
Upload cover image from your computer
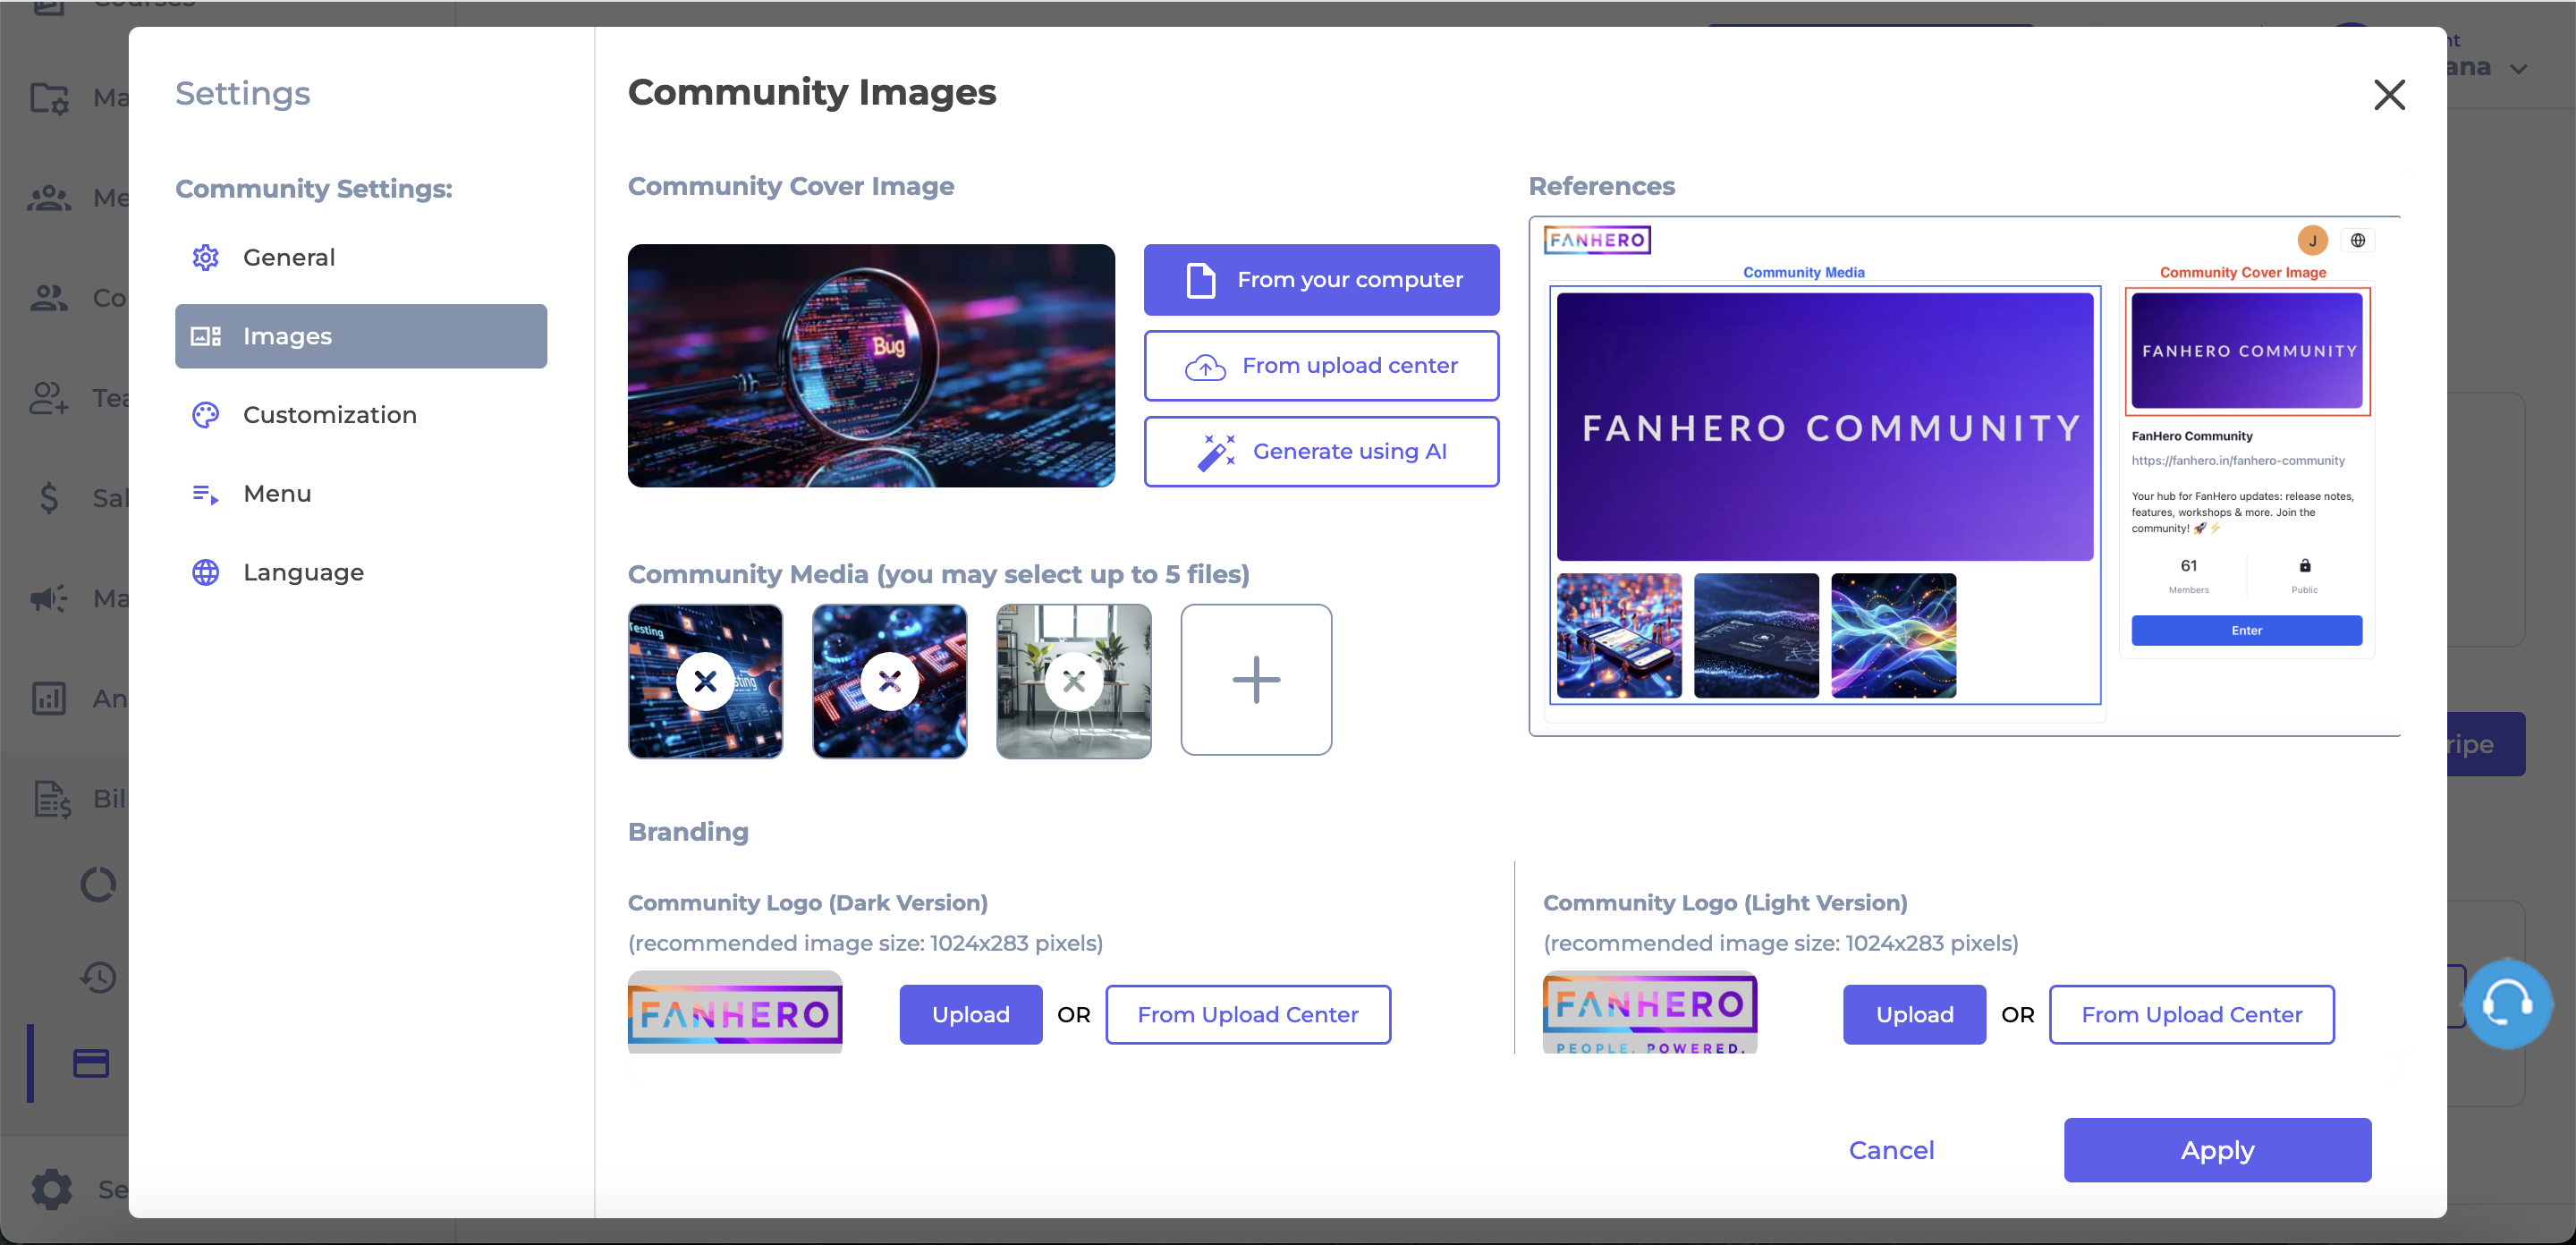(1321, 280)
